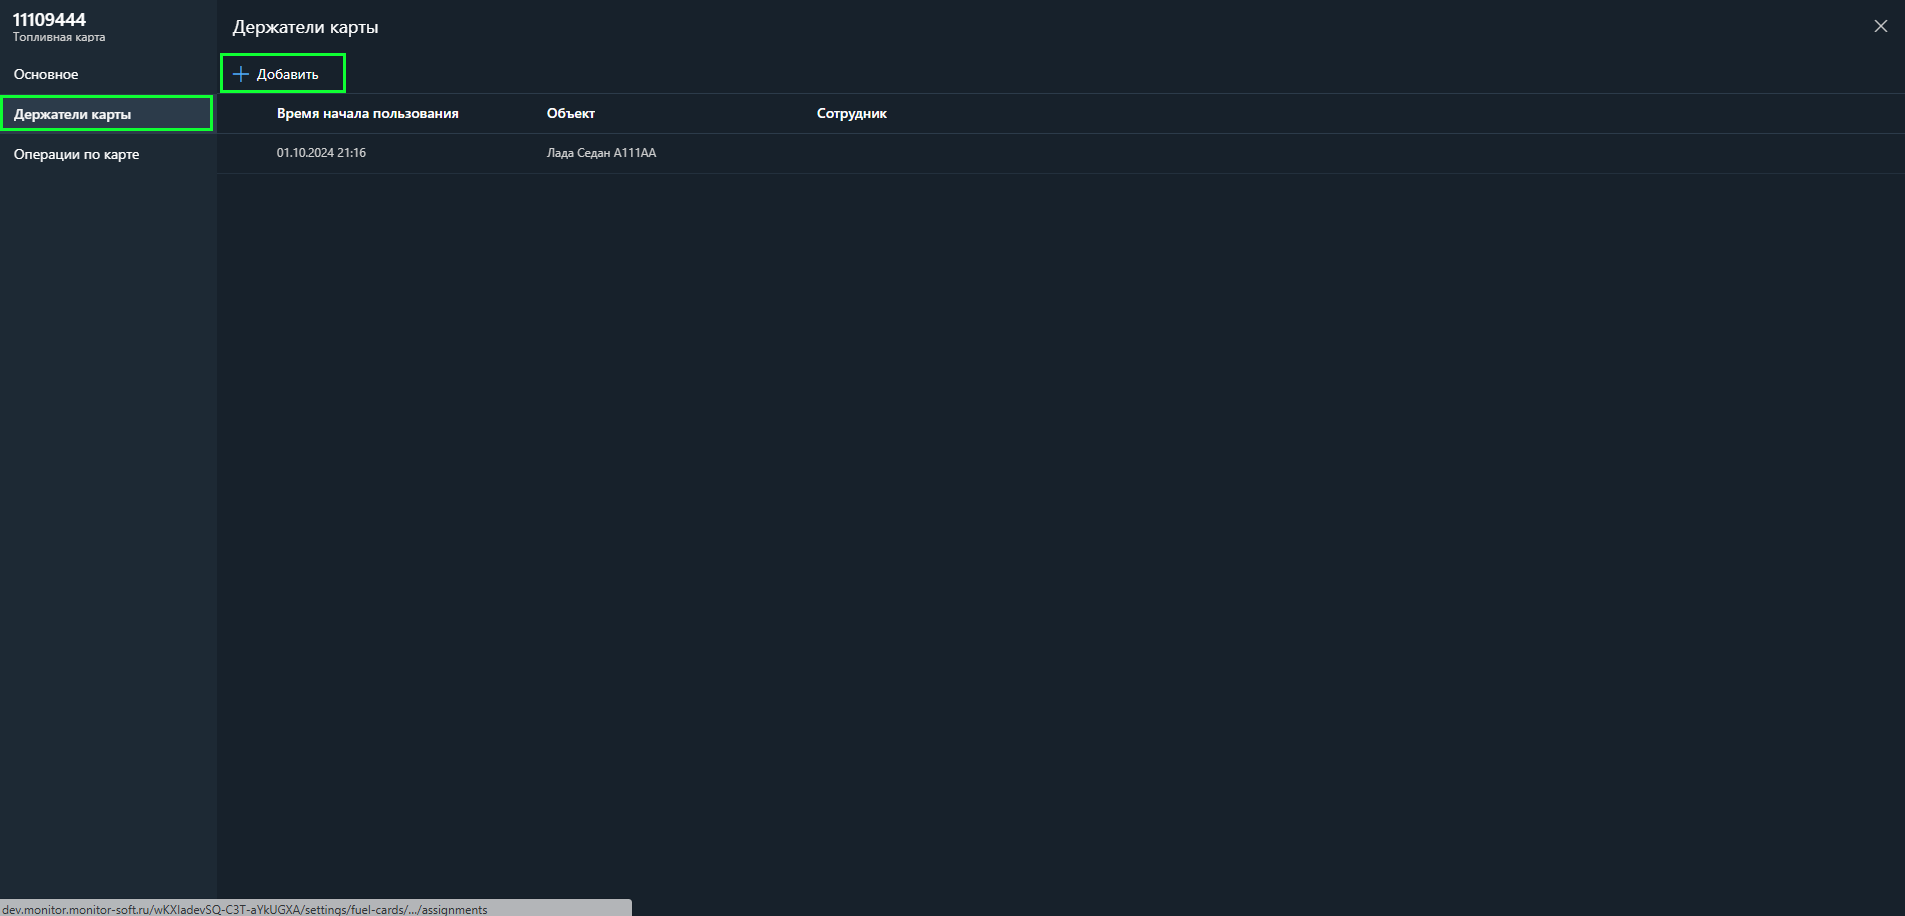Click the blank cell left of the date
This screenshot has height=916, width=1905.
246,153
